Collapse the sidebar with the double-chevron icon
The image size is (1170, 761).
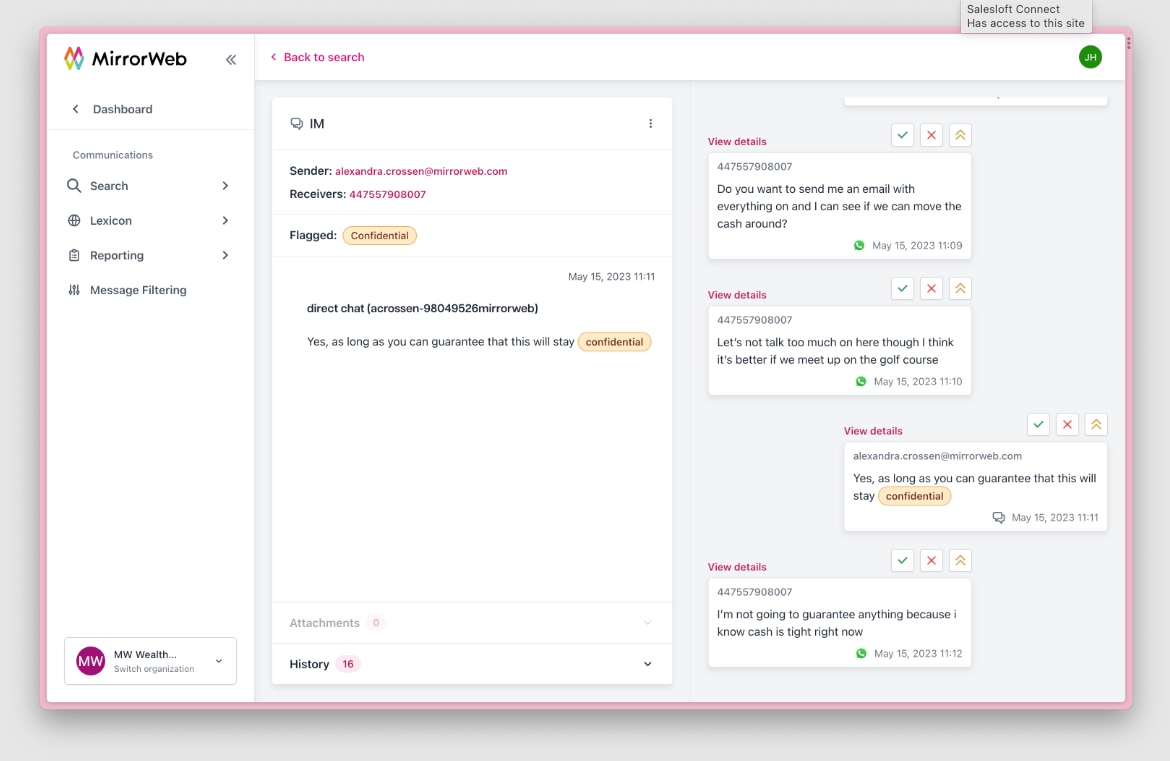coord(231,59)
